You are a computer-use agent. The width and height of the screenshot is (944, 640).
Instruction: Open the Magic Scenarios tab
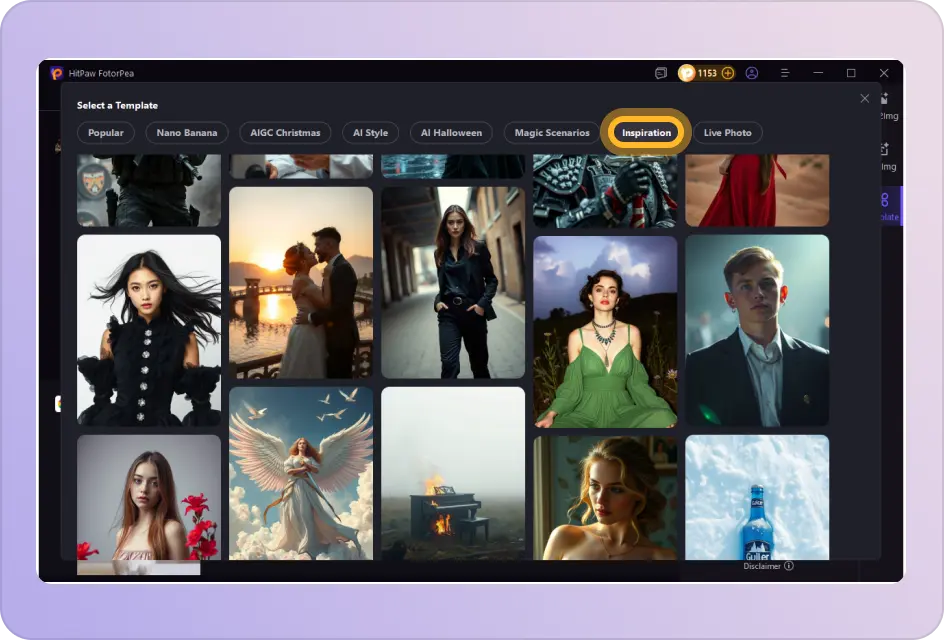pos(552,133)
